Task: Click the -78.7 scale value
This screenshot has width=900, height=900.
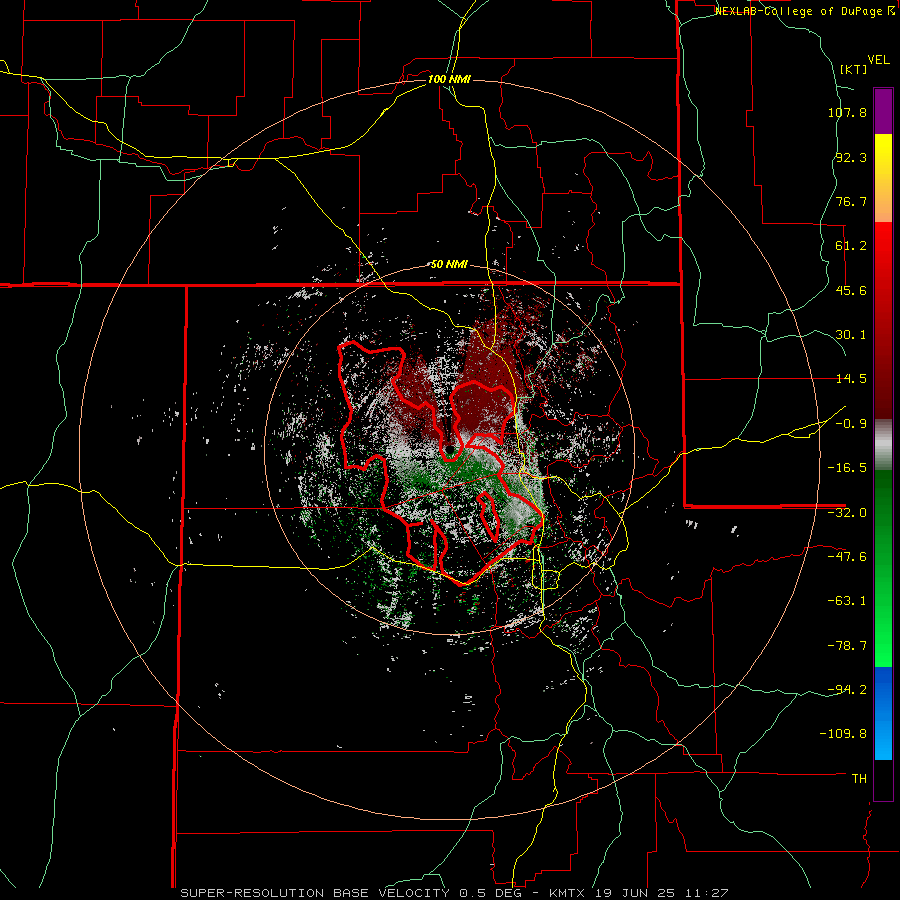Action: point(847,646)
